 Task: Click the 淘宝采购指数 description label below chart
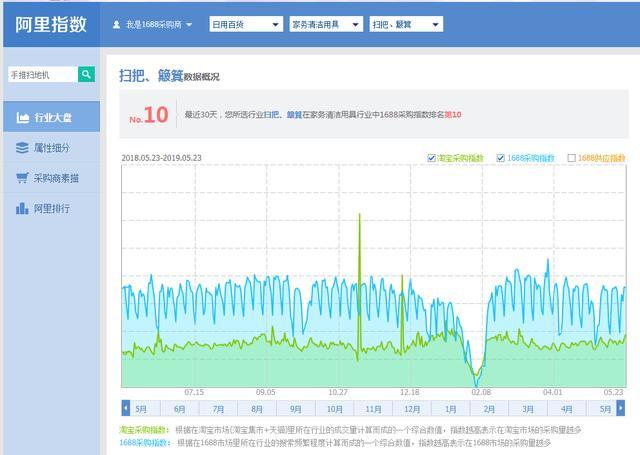[144, 430]
